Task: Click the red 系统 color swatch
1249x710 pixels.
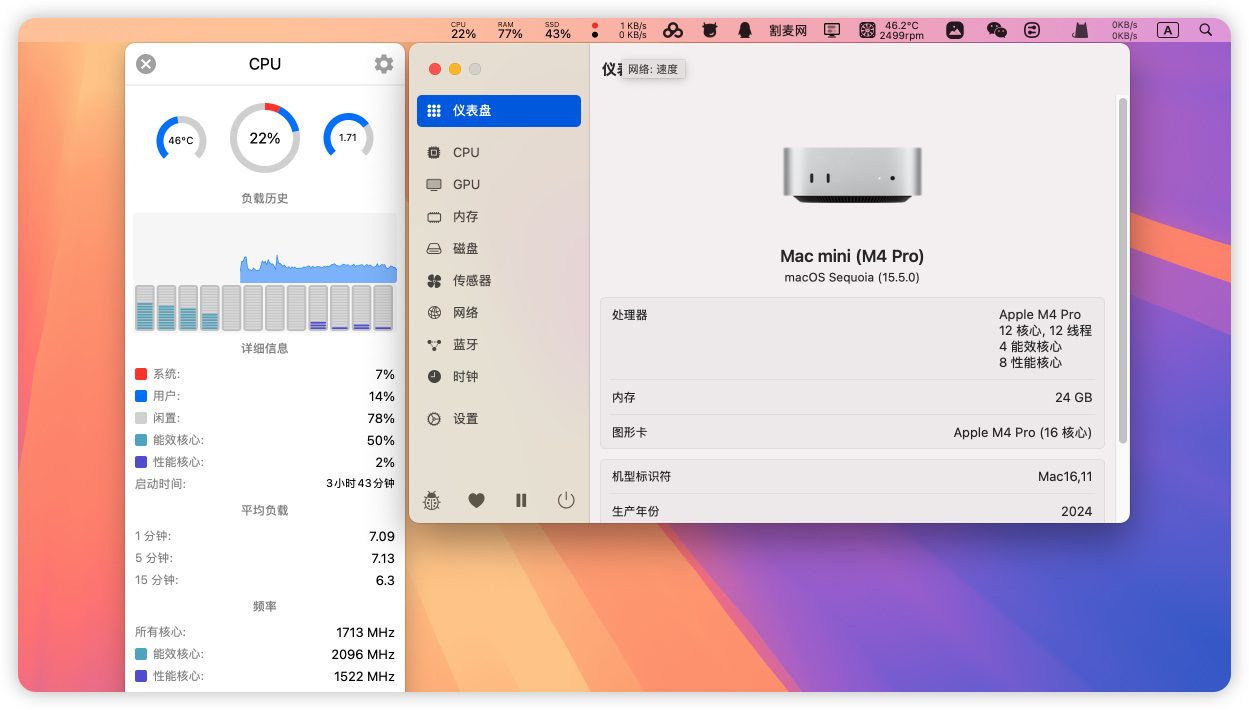Action: (141, 374)
